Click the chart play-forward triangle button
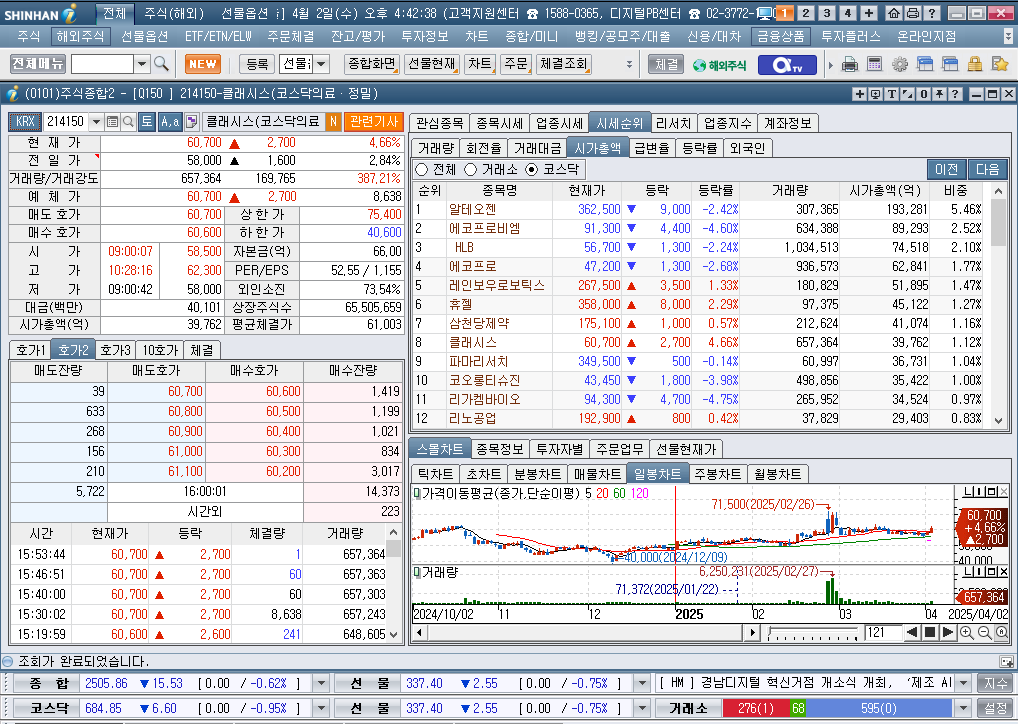This screenshot has height=724, width=1018. 947,632
